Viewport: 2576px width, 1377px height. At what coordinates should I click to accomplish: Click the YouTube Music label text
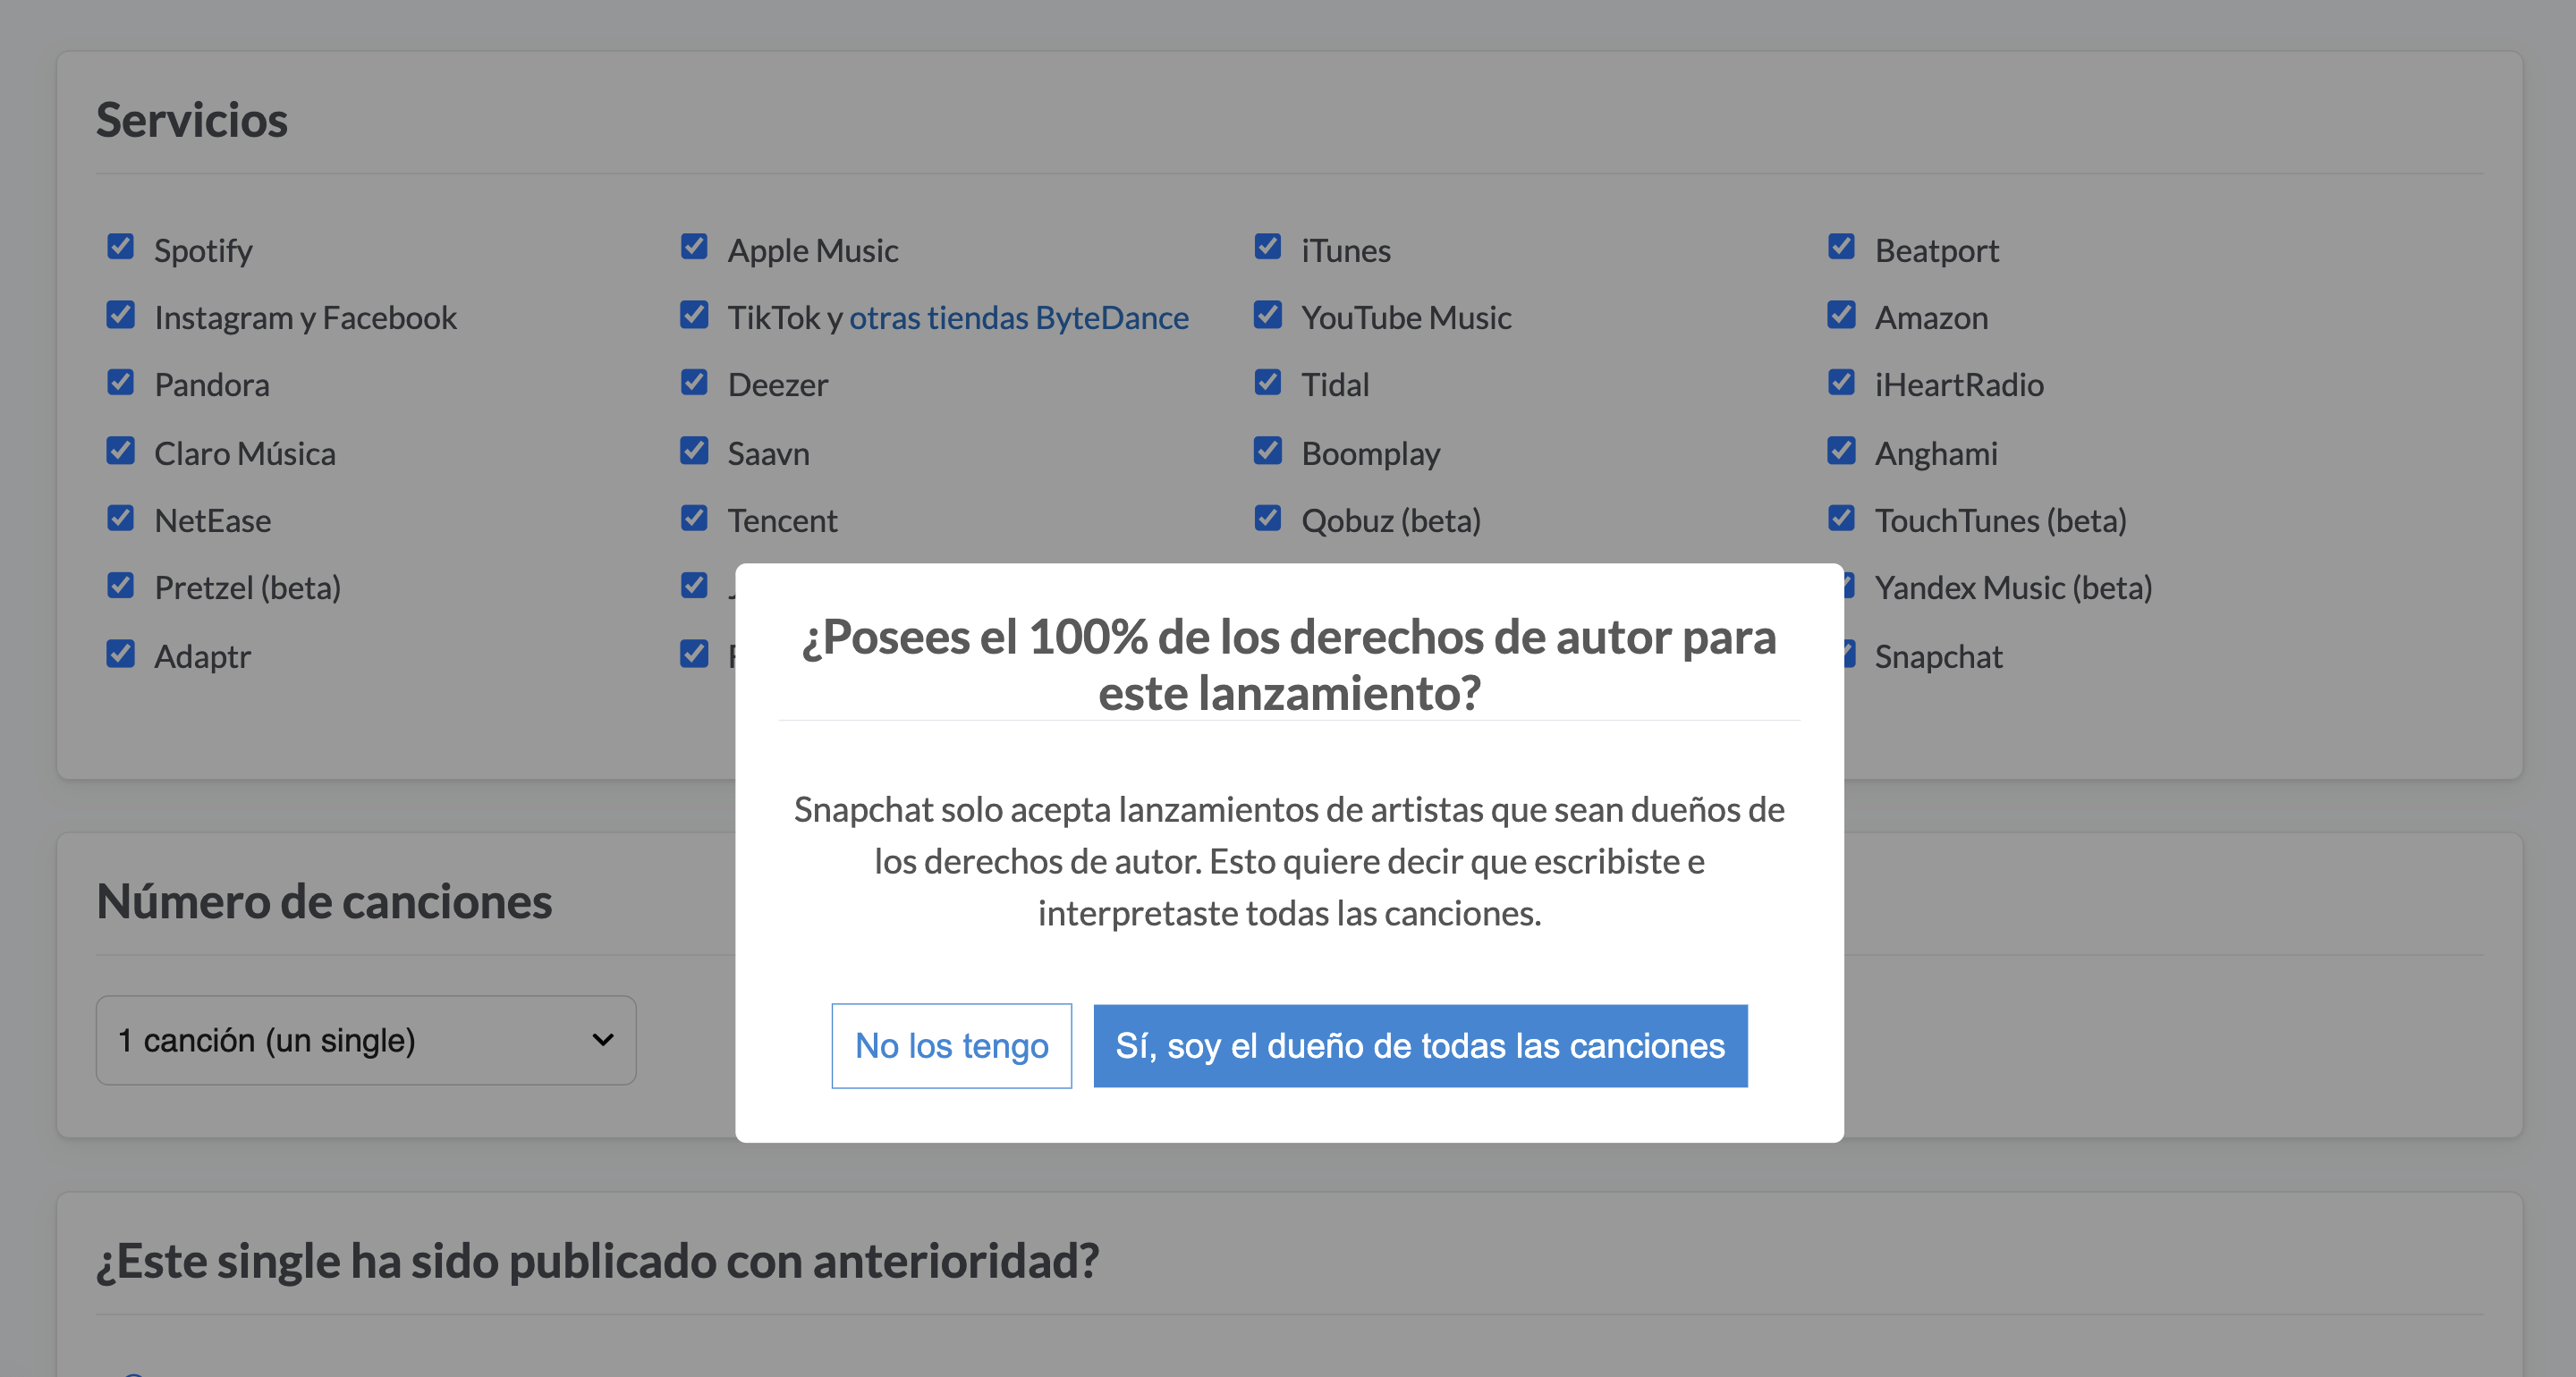[x=1406, y=317]
